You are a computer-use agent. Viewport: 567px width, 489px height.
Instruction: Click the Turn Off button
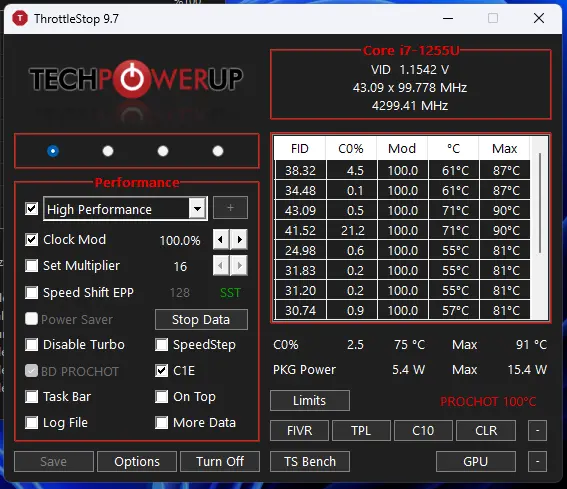220,462
